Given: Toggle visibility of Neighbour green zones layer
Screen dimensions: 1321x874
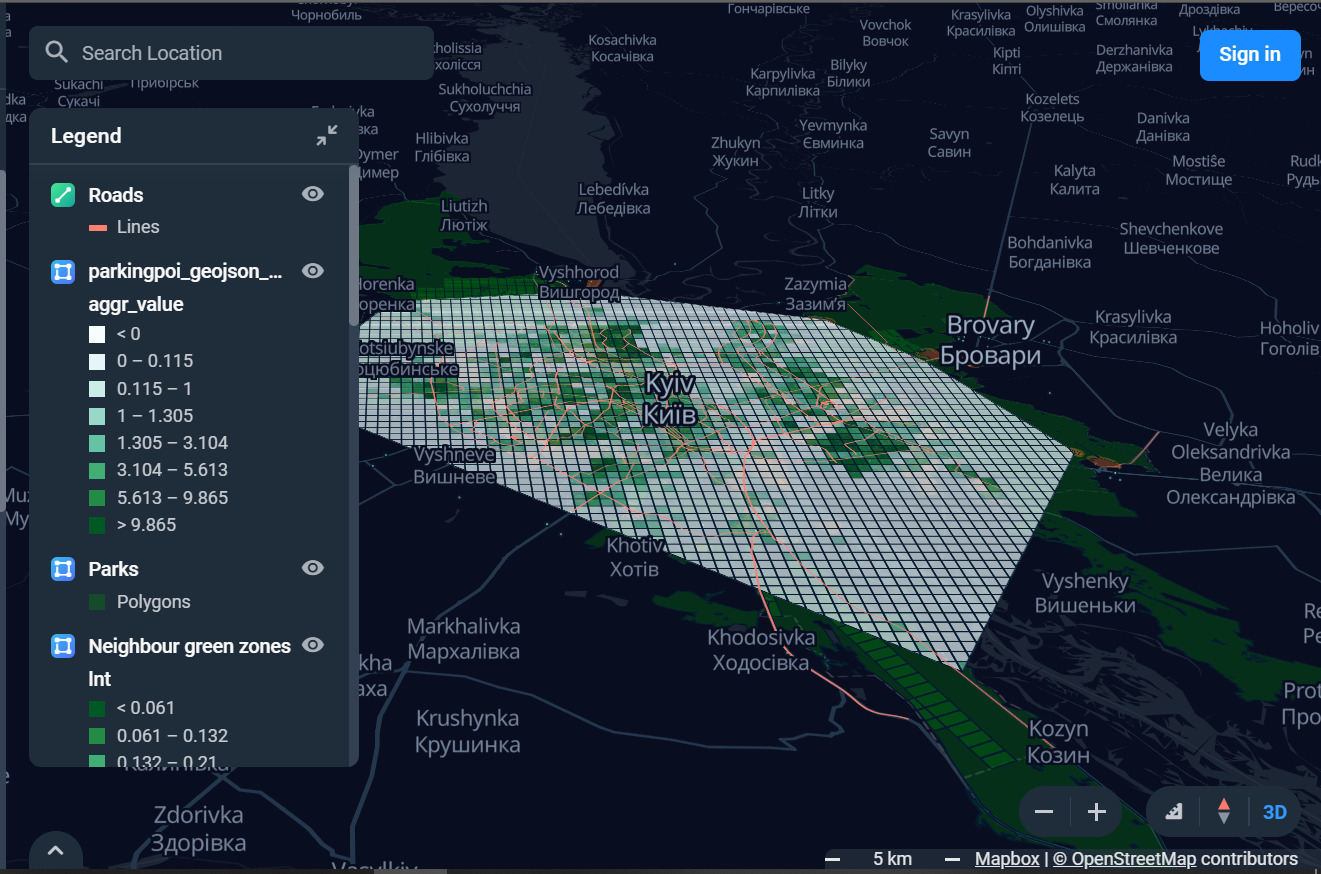Looking at the screenshot, I should [313, 645].
